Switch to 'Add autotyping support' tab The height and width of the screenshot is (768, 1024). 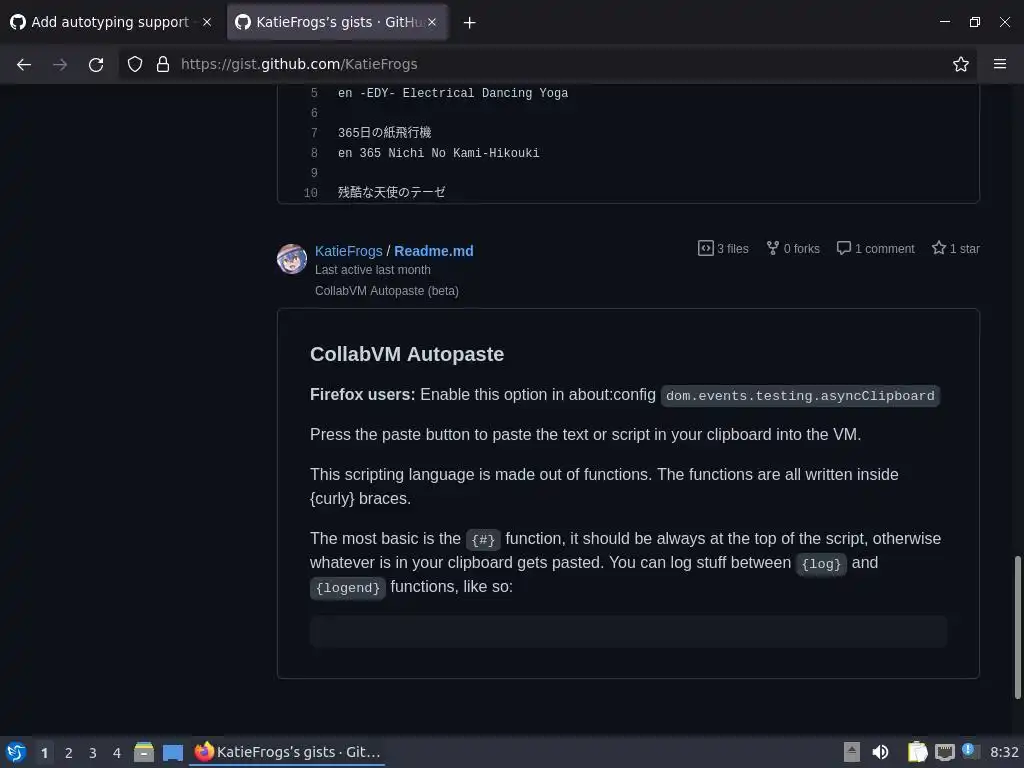111,22
